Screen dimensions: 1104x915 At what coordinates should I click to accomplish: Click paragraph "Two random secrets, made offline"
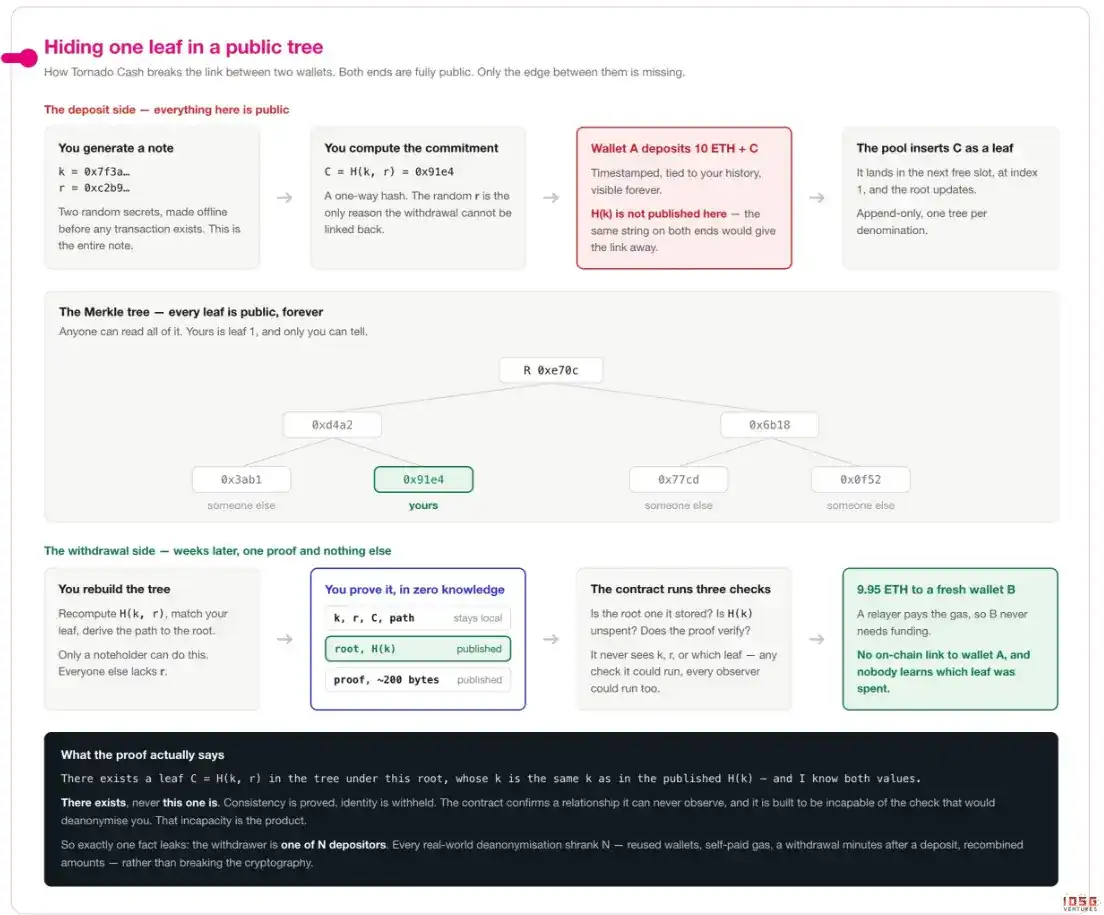[149, 229]
